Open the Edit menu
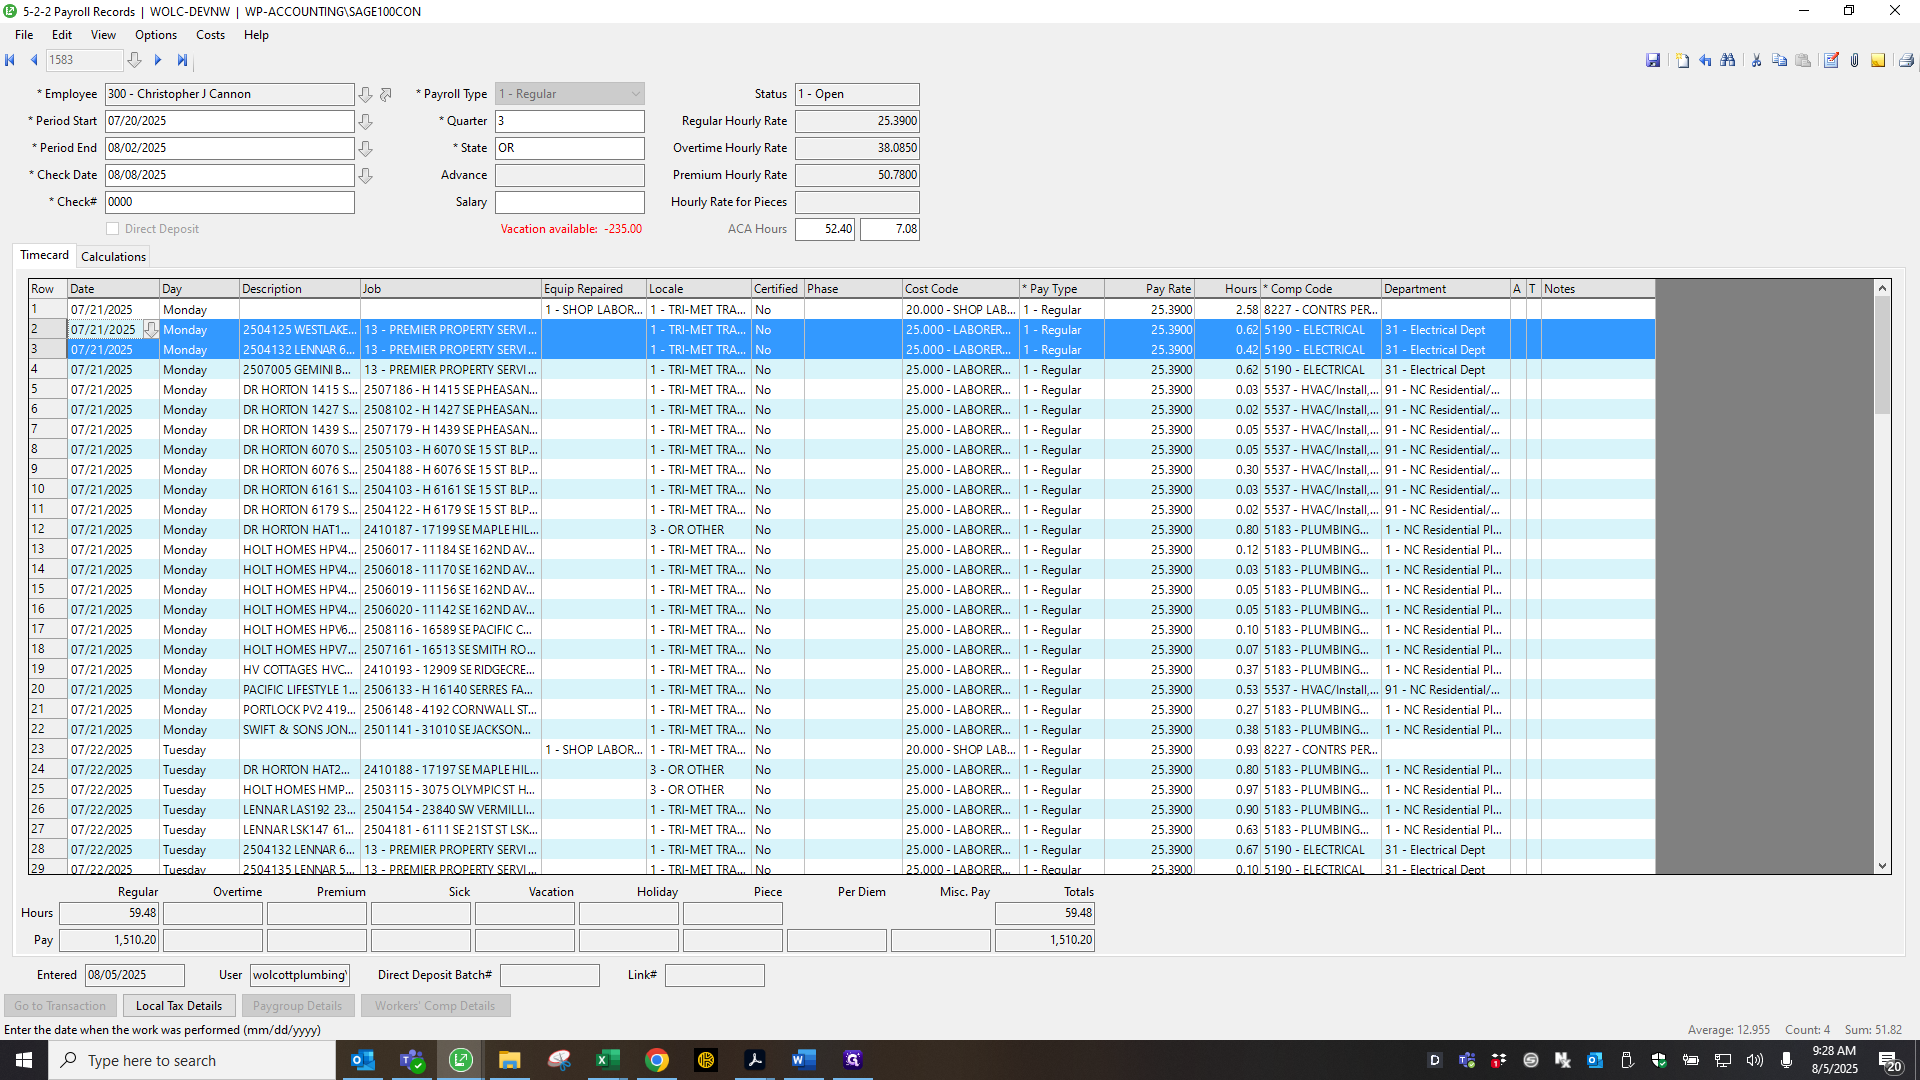1920x1080 pixels. click(x=62, y=35)
